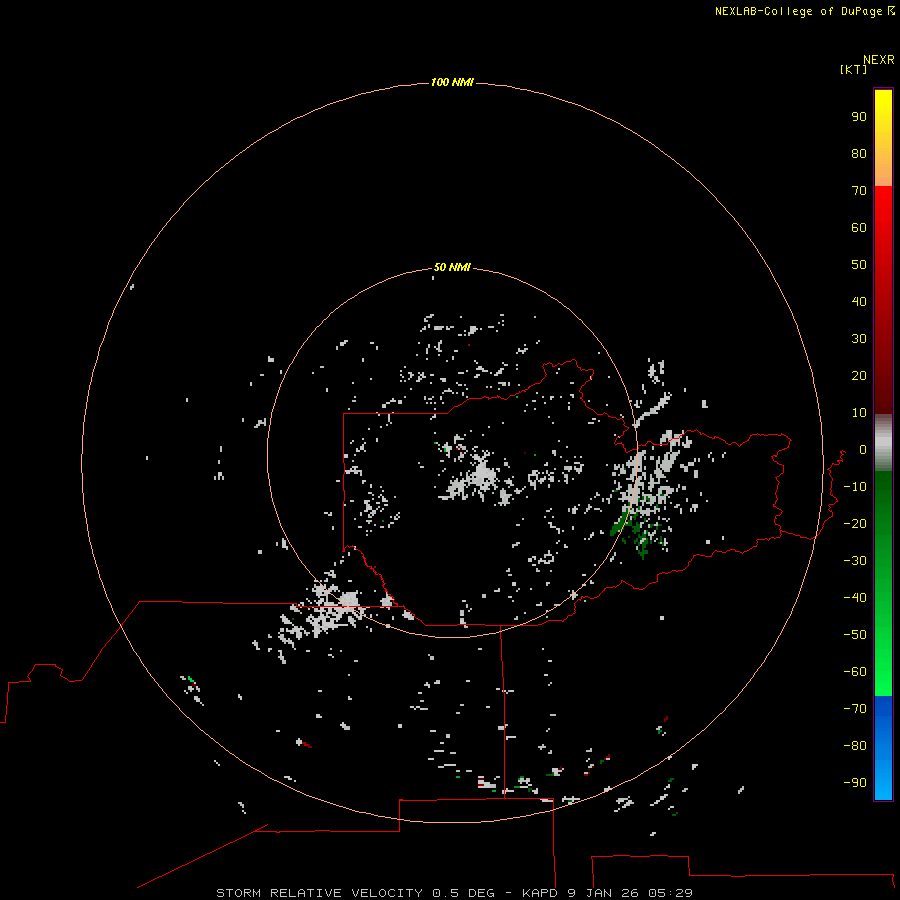
Task: Click the -90 value on the velocity scale
Action: (x=855, y=782)
